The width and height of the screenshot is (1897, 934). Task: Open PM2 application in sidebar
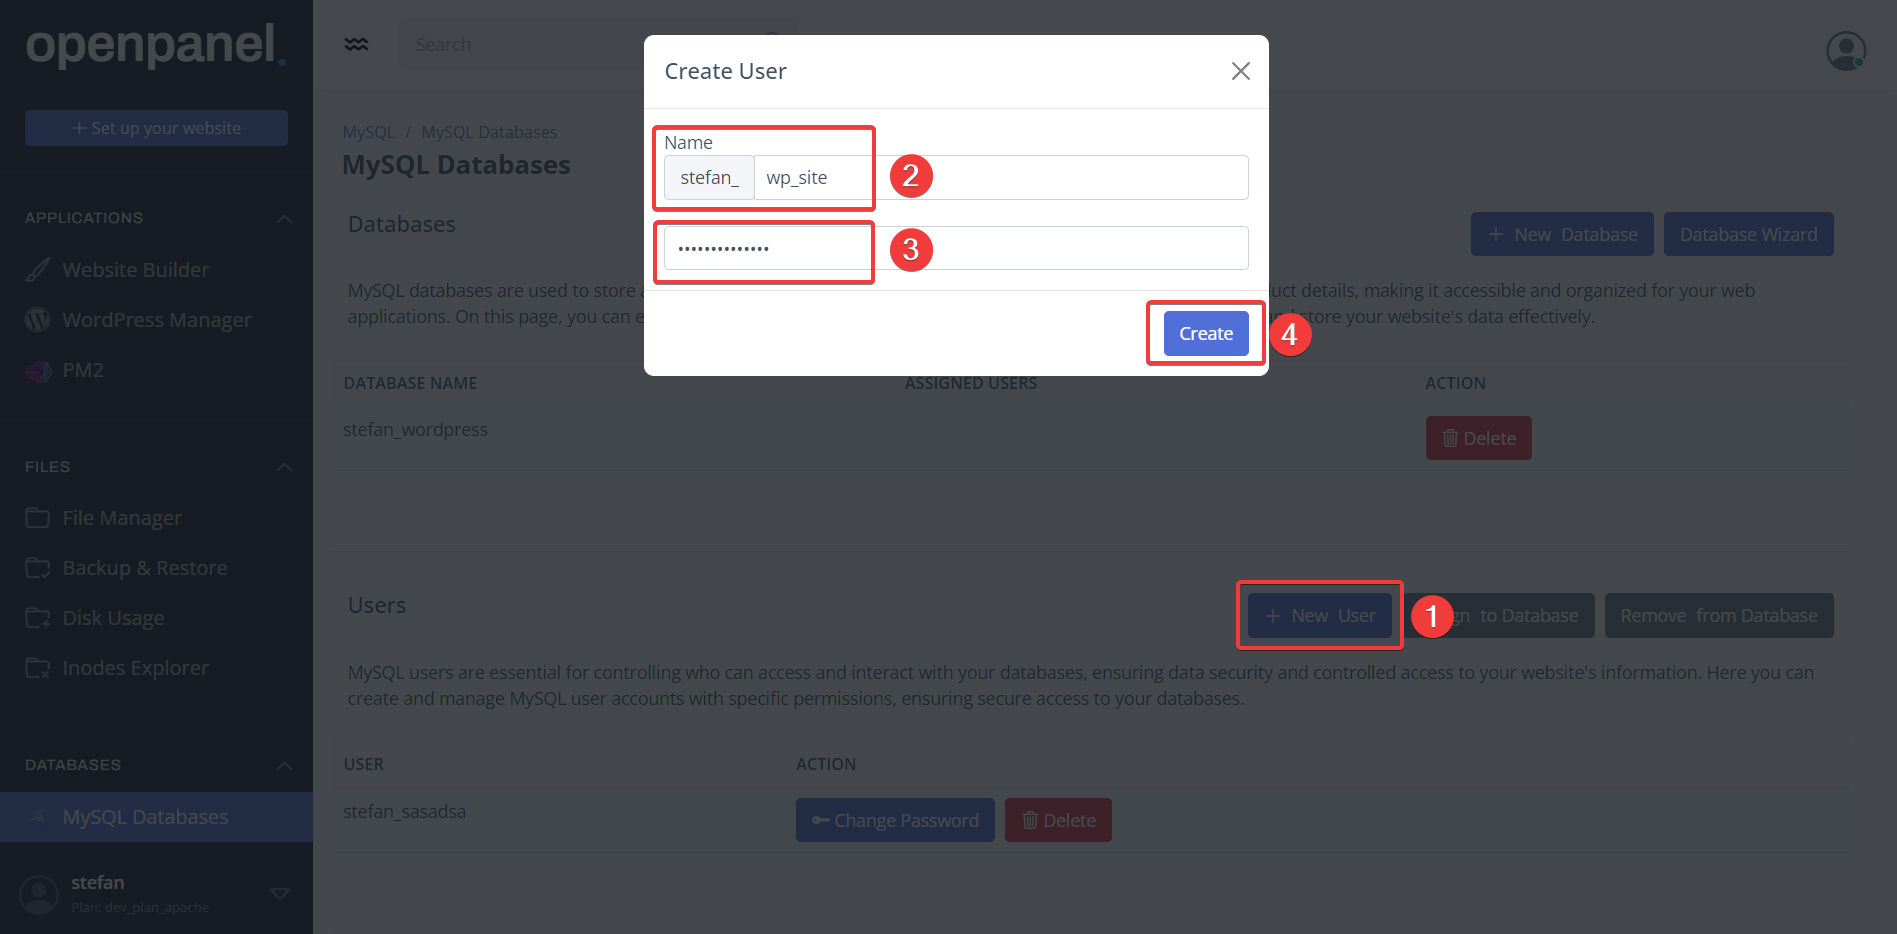82,370
